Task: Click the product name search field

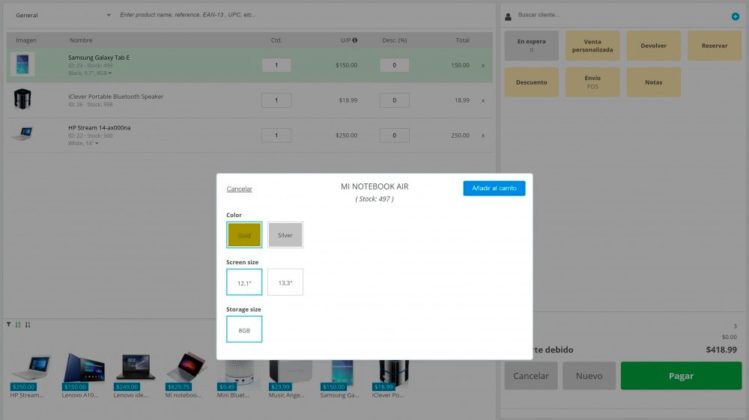Action: coord(304,15)
